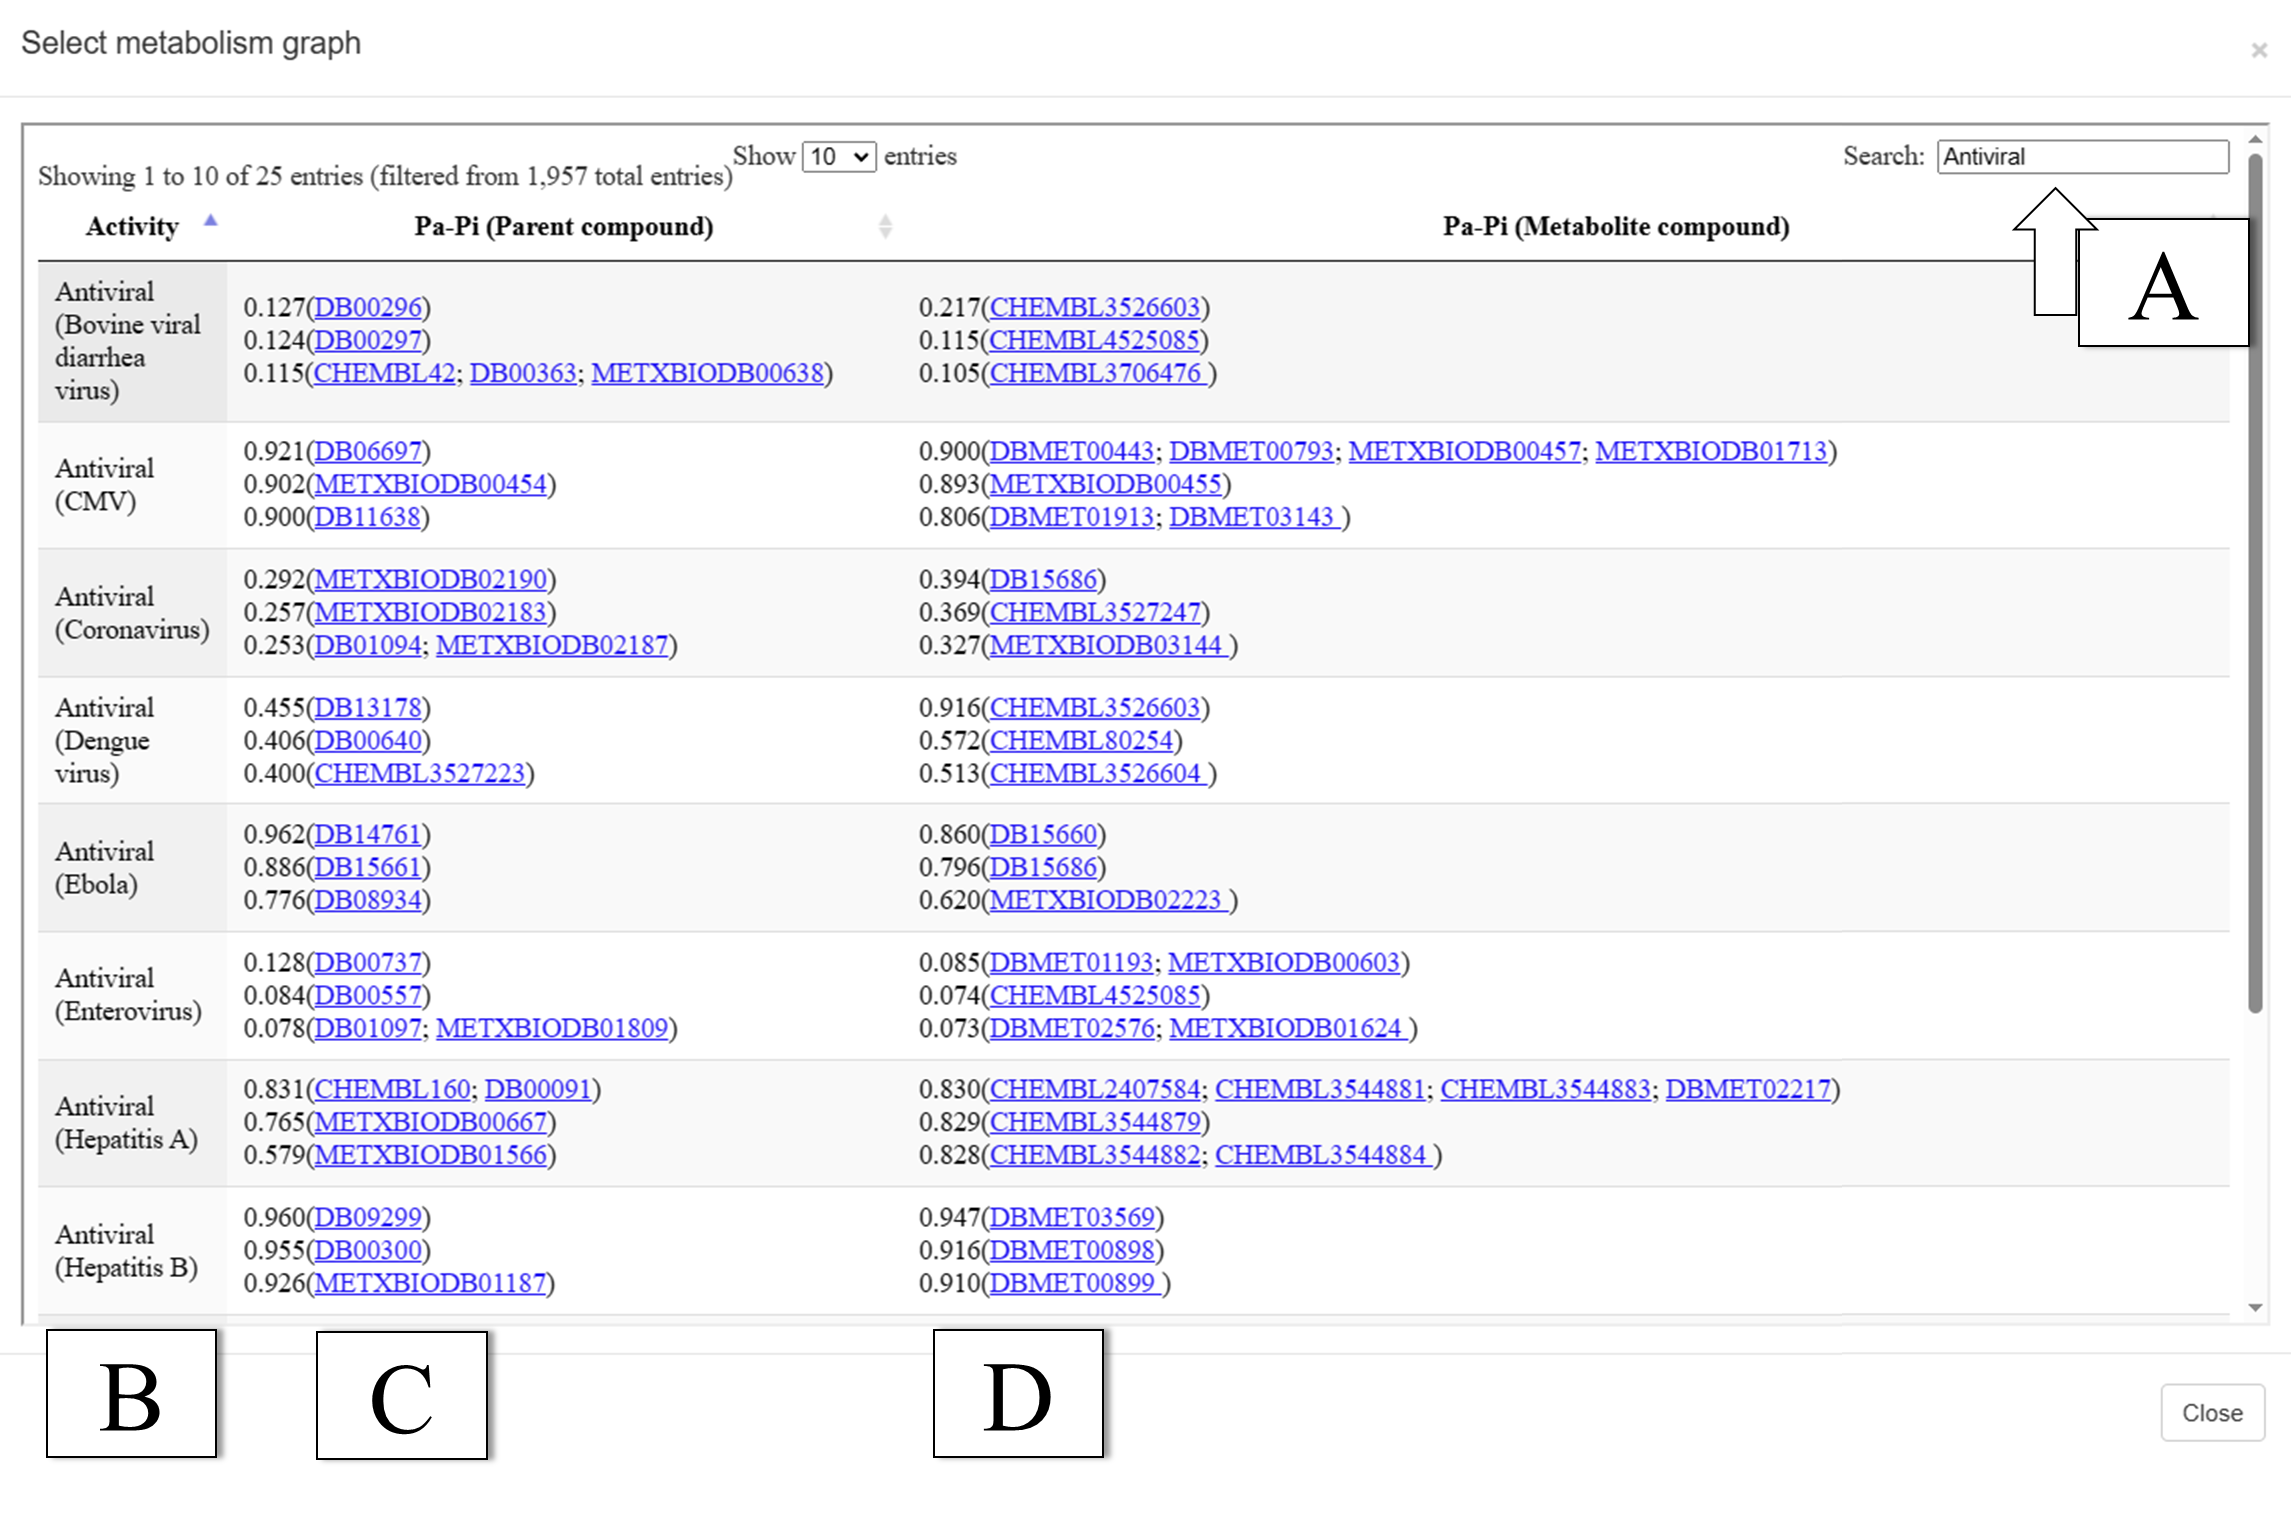
Task: Open the DBMET00443 link
Action: [x=1072, y=451]
